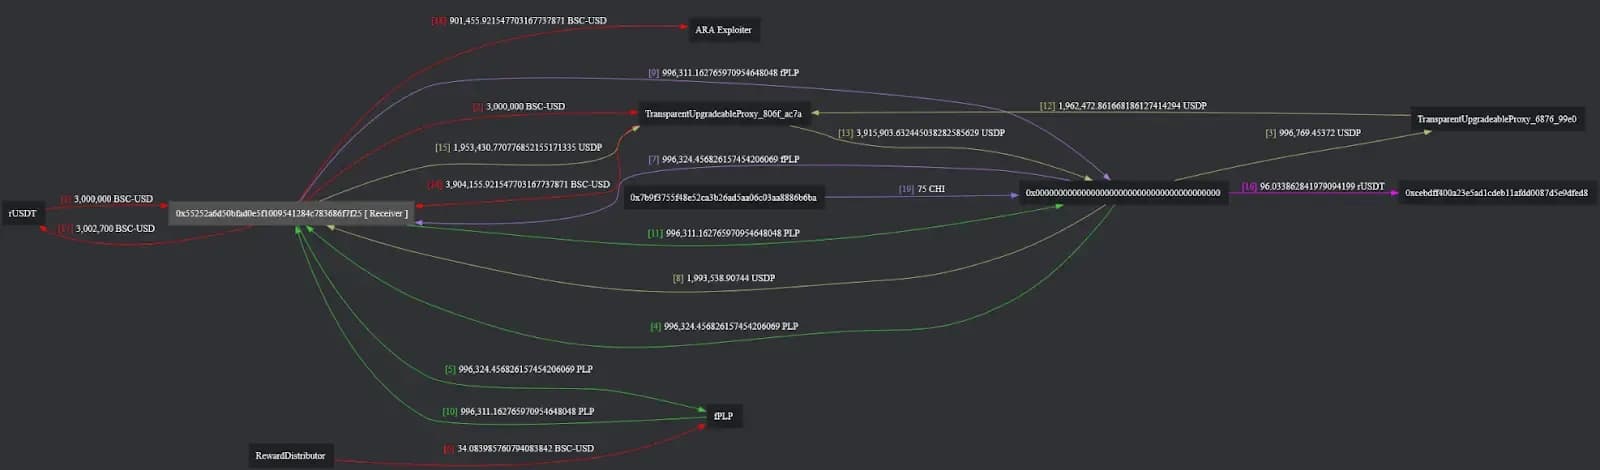Select the 0x7b9f3755f48e52ca address node
Image resolution: width=1600 pixels, height=470 pixels.
click(x=723, y=198)
